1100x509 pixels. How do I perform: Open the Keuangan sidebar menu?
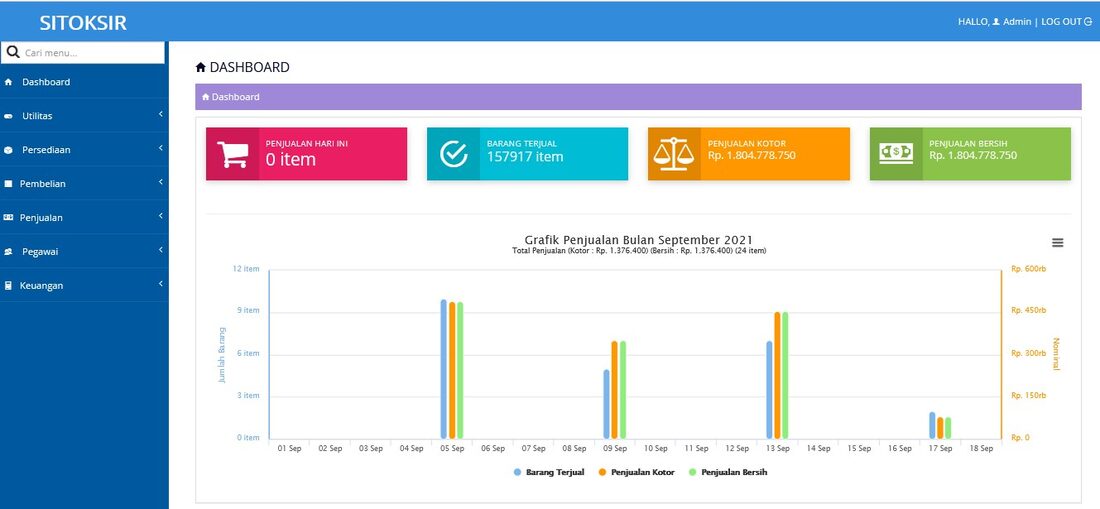pyautogui.click(x=84, y=285)
